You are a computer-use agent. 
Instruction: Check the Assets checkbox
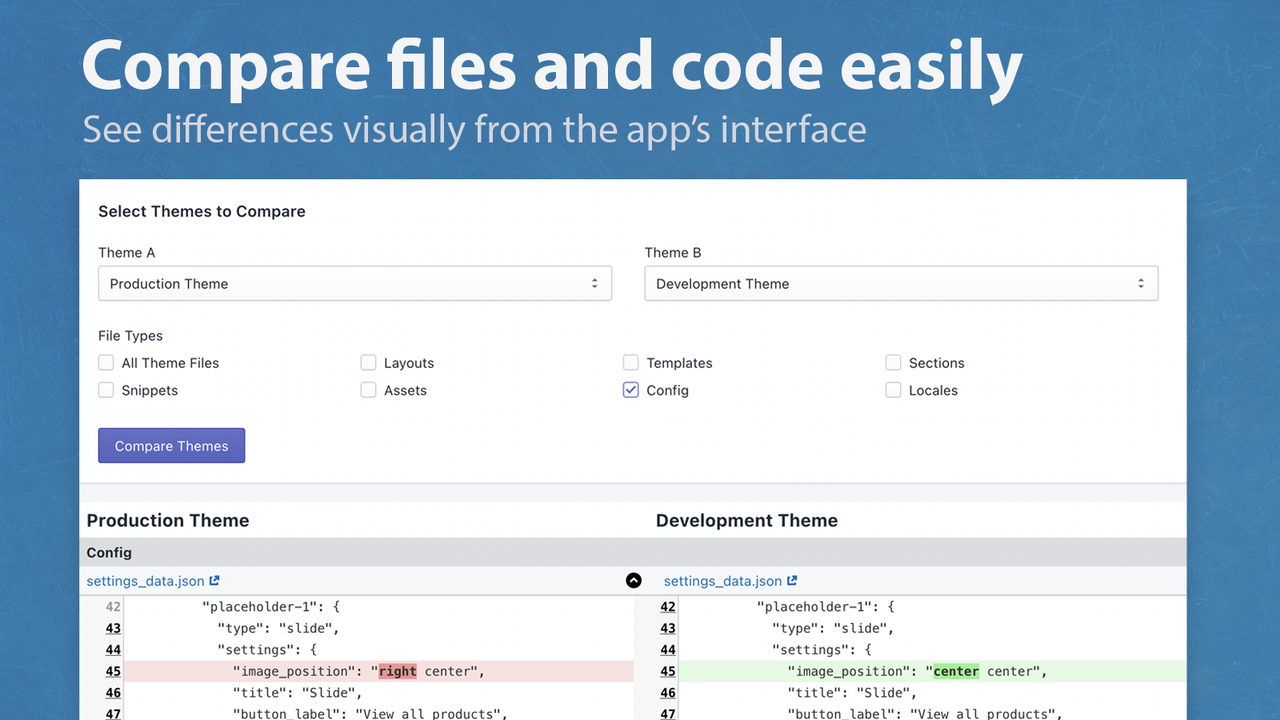368,390
